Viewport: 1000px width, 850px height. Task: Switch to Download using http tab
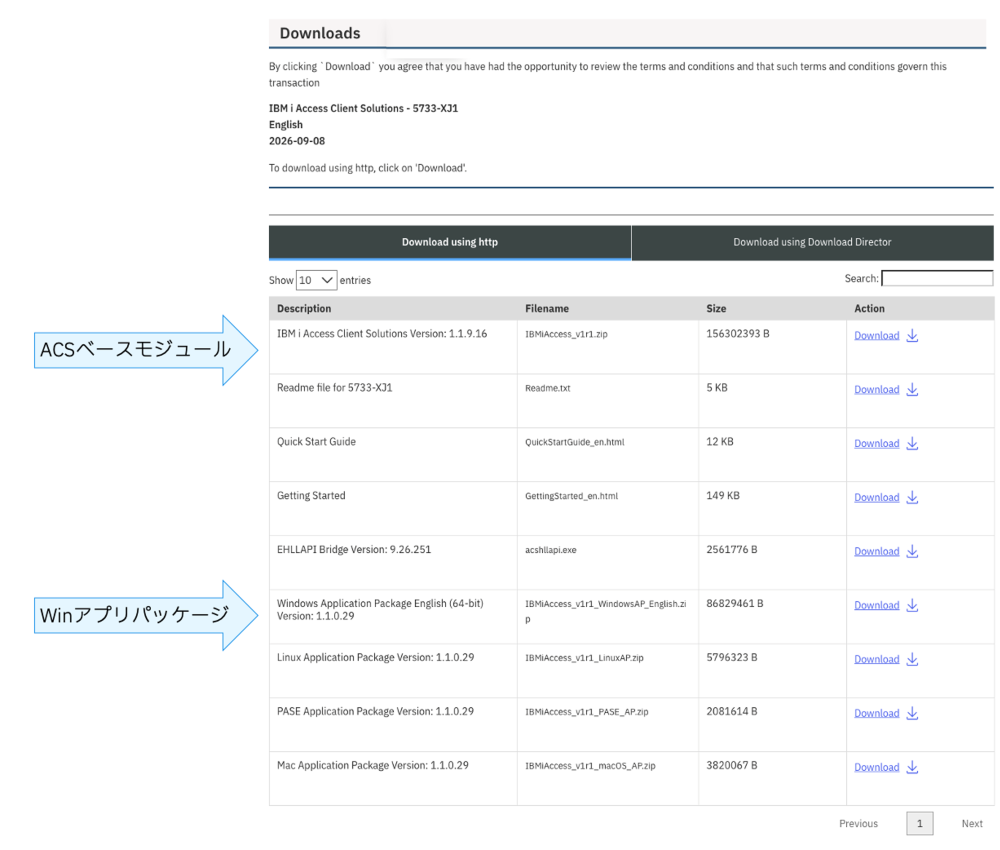[x=450, y=242]
